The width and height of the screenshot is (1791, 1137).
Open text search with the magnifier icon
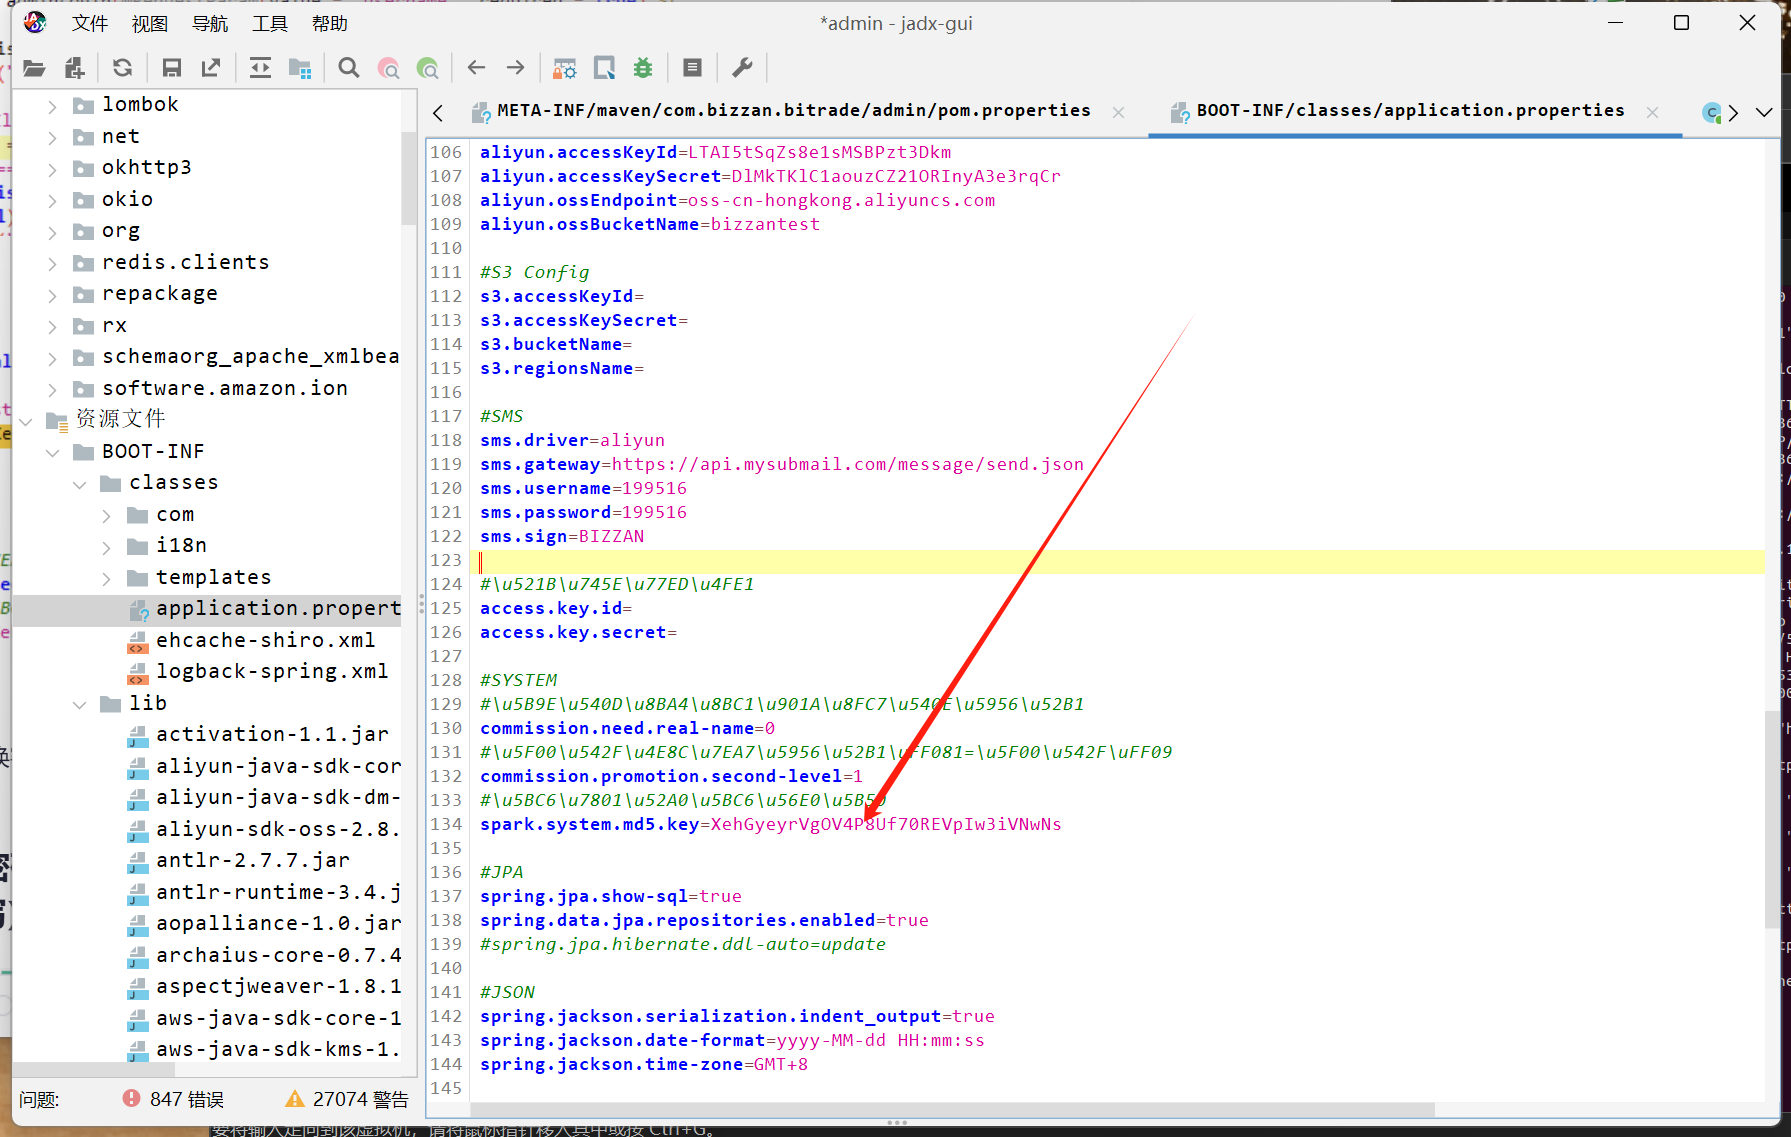click(x=349, y=68)
